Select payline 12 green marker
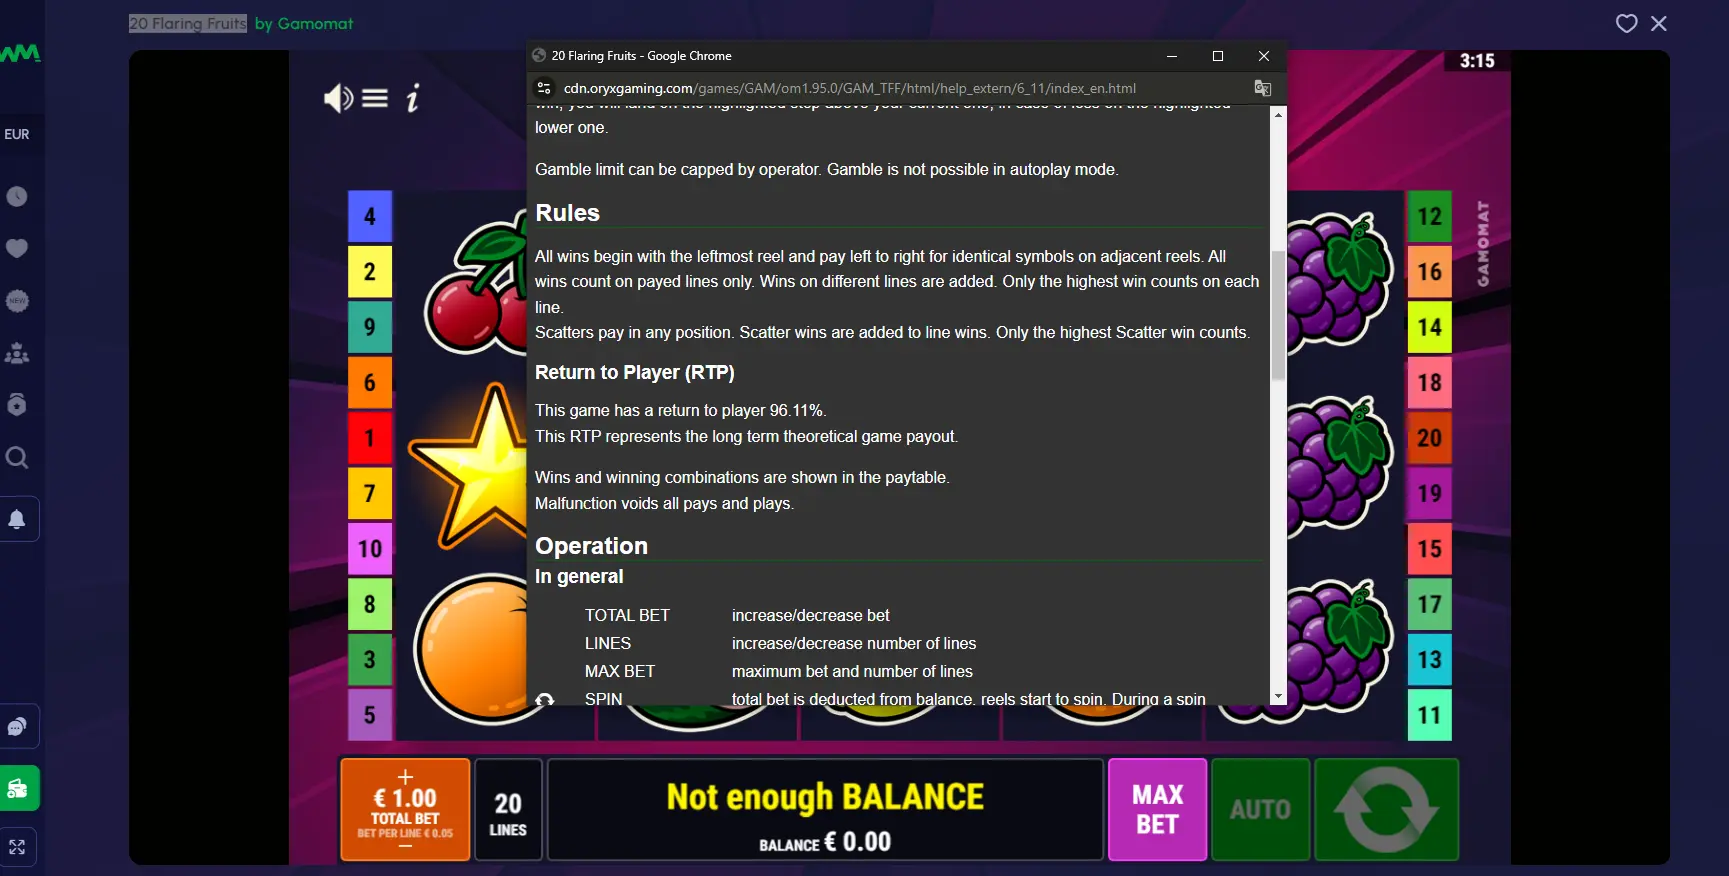 [x=1429, y=216]
